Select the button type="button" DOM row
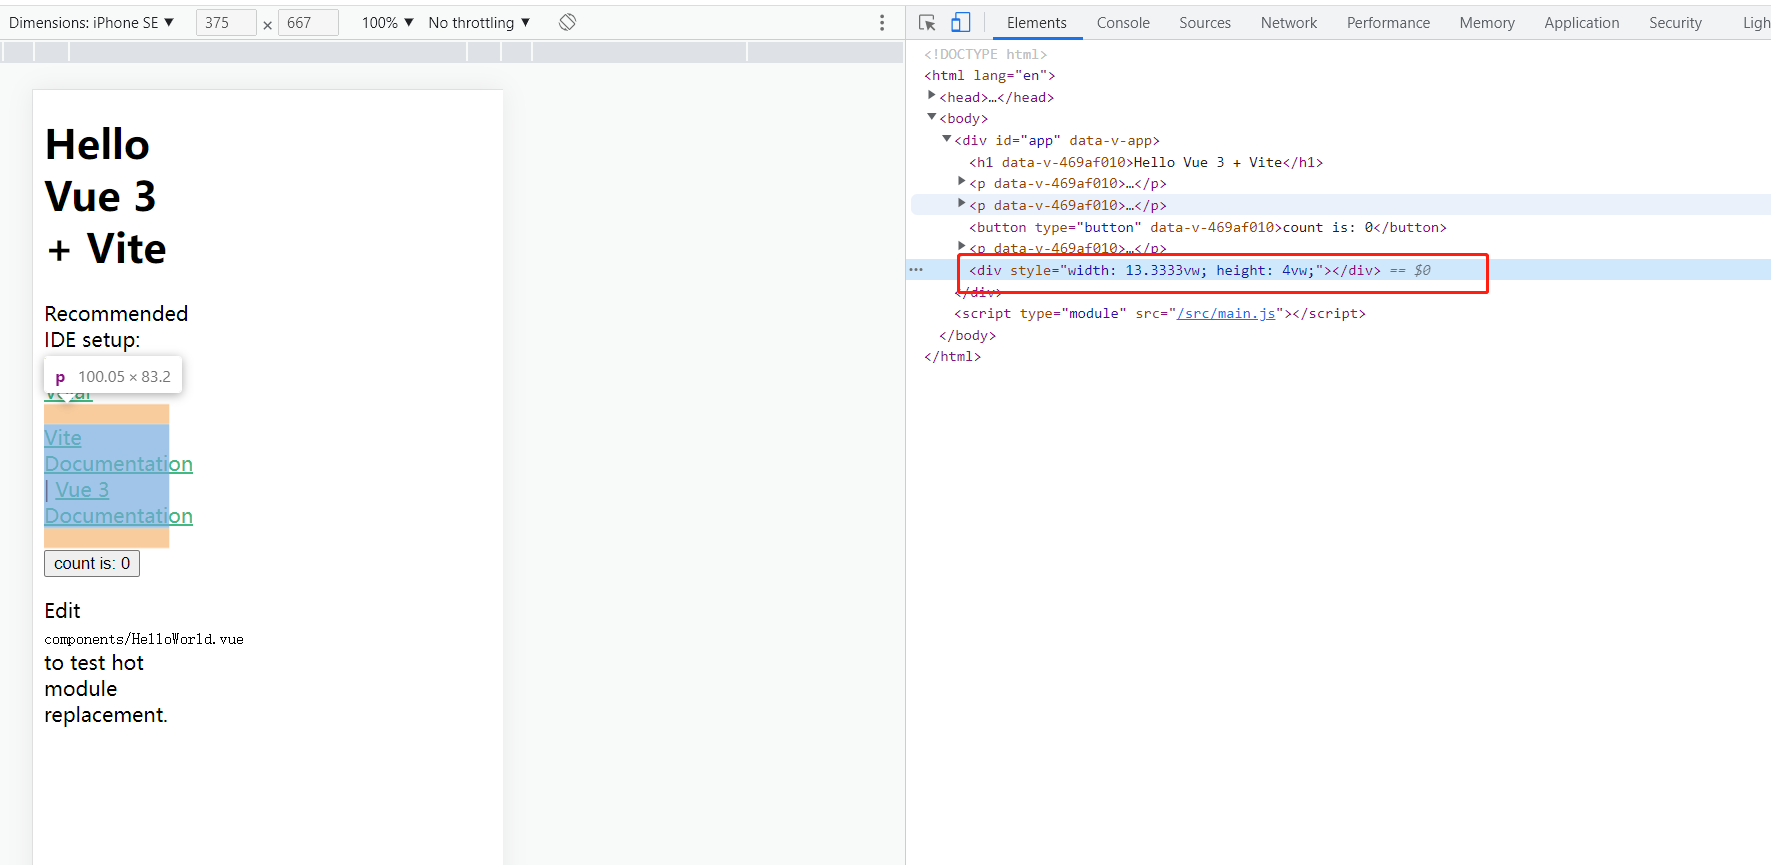The image size is (1771, 865). (1208, 227)
